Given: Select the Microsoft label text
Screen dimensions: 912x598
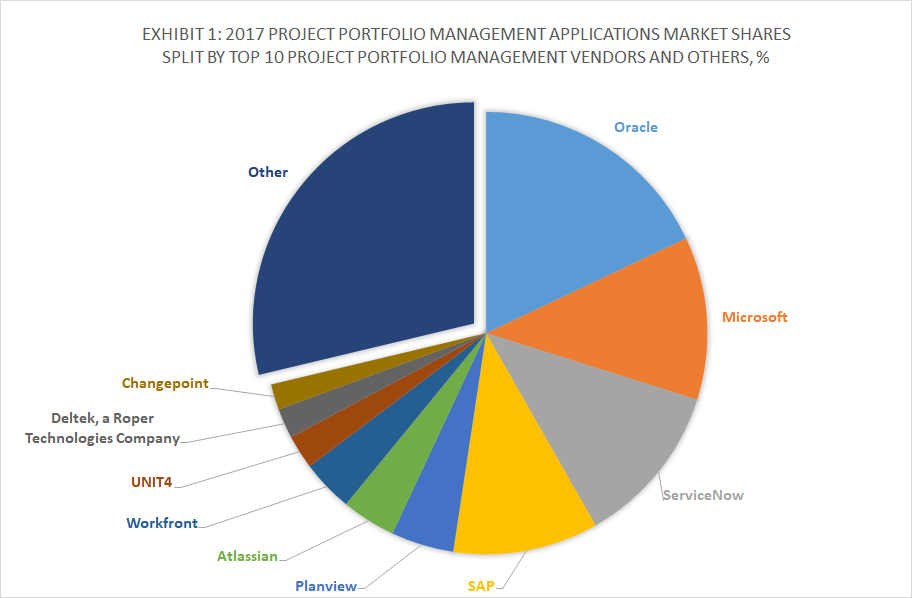Looking at the screenshot, I should click(755, 318).
